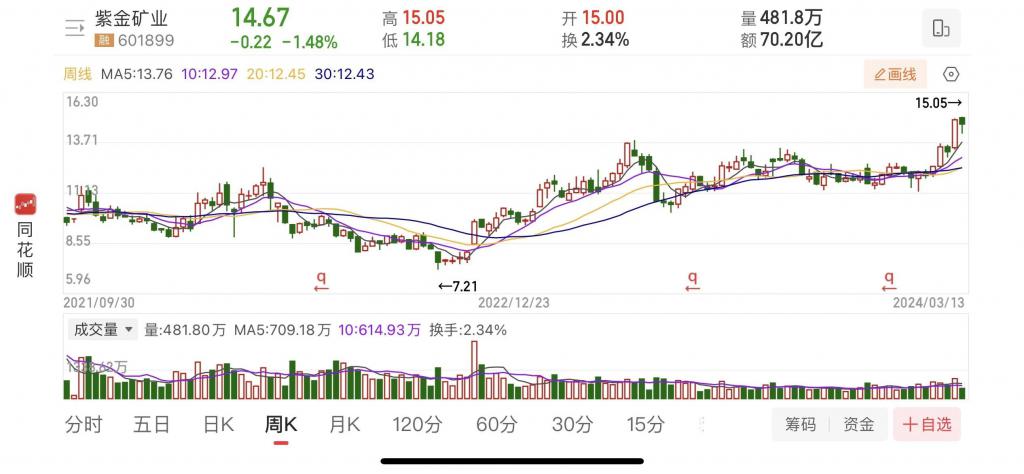Open chart settings hexagon icon

point(952,74)
